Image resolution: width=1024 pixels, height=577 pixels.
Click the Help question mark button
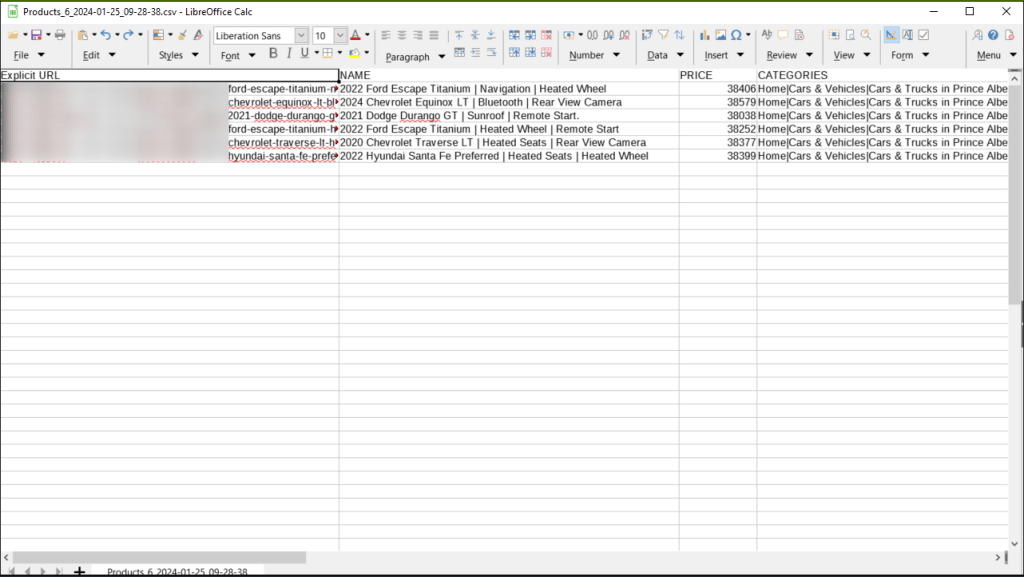(x=991, y=36)
